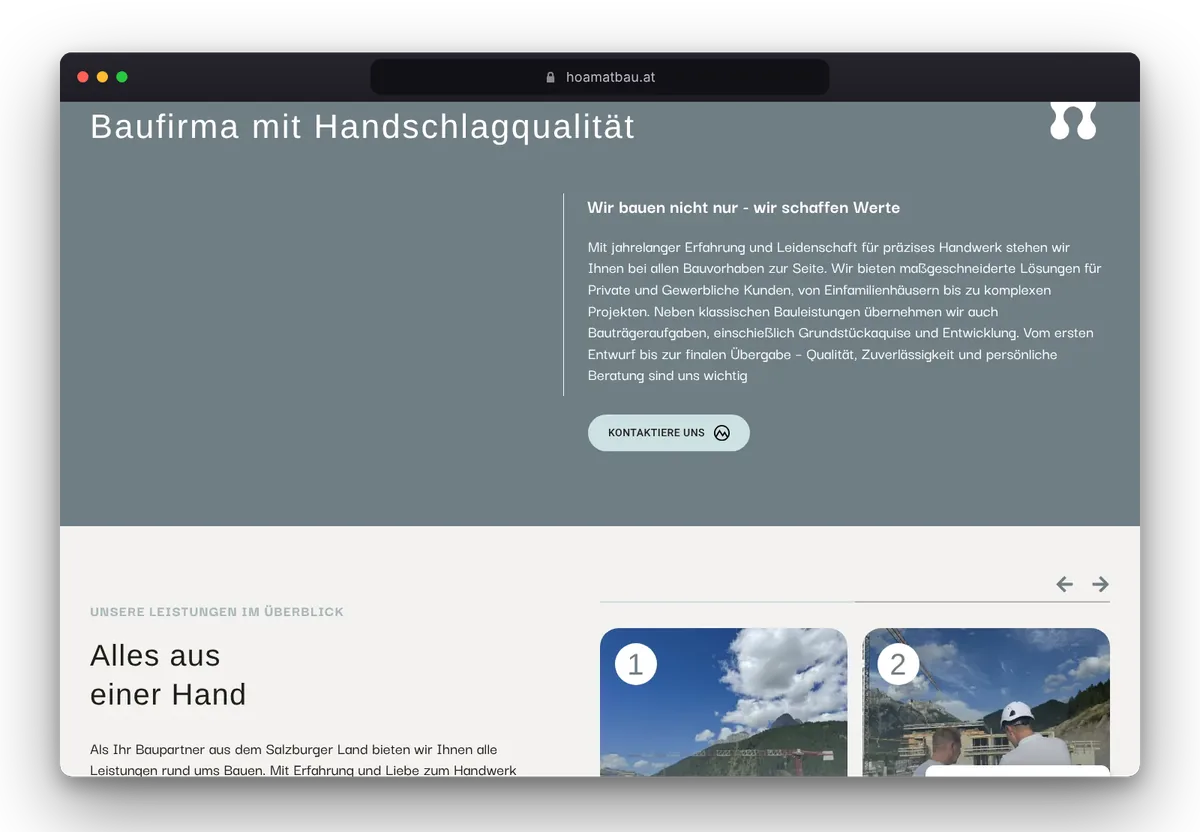Close the browser window with red button
1200x832 pixels.
click(83, 77)
